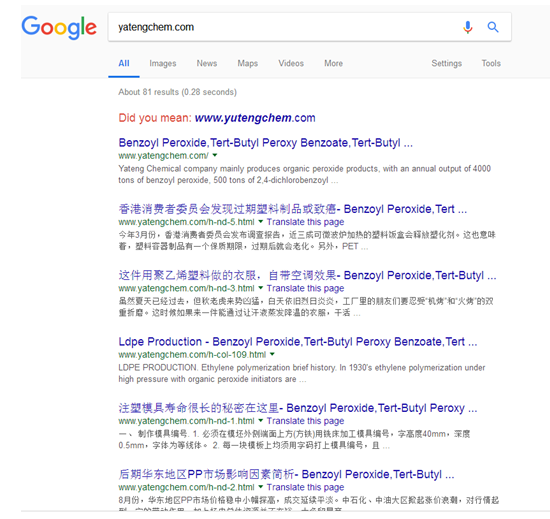550x519 pixels.
Task: Expand the More menu
Action: pyautogui.click(x=333, y=63)
